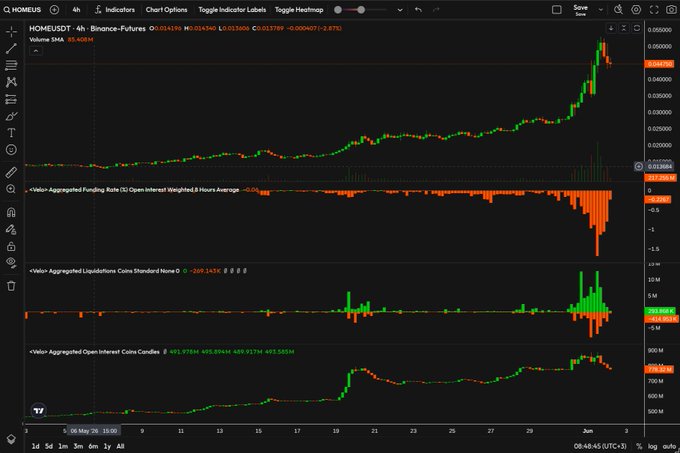Select the forecasting and measurement tool

tap(11, 99)
